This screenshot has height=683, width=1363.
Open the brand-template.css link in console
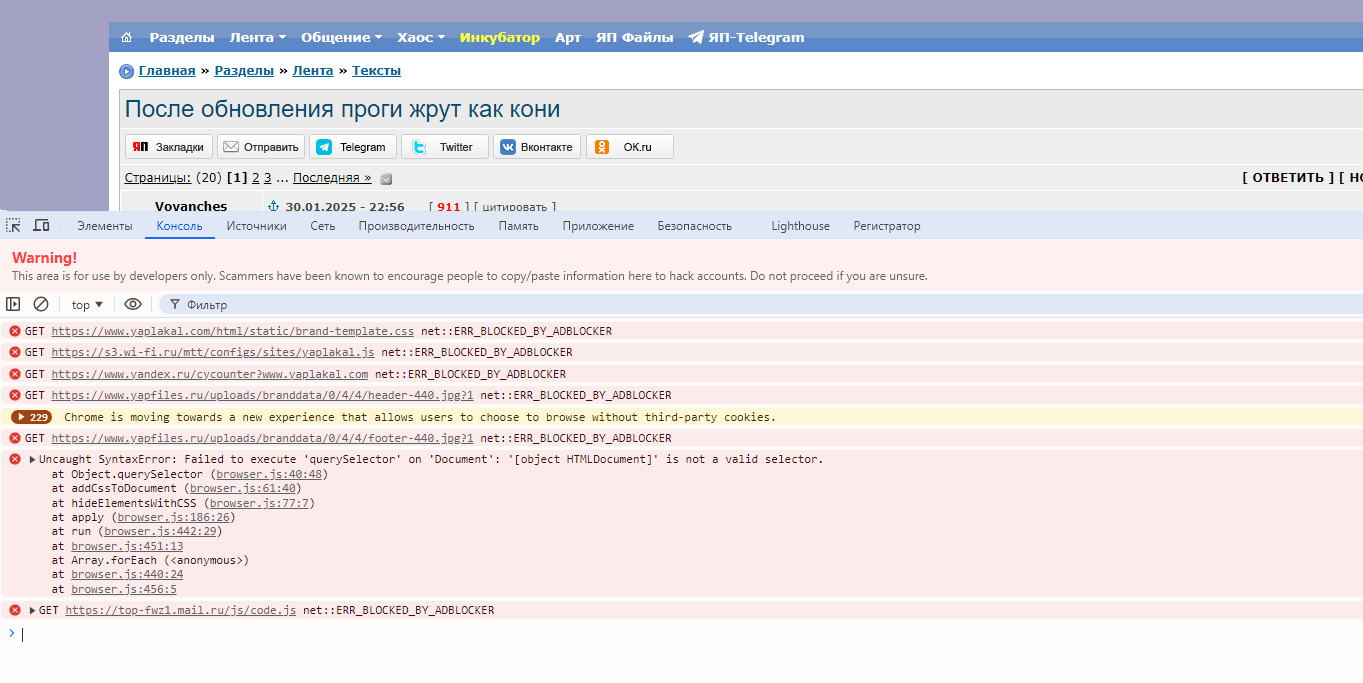[233, 331]
